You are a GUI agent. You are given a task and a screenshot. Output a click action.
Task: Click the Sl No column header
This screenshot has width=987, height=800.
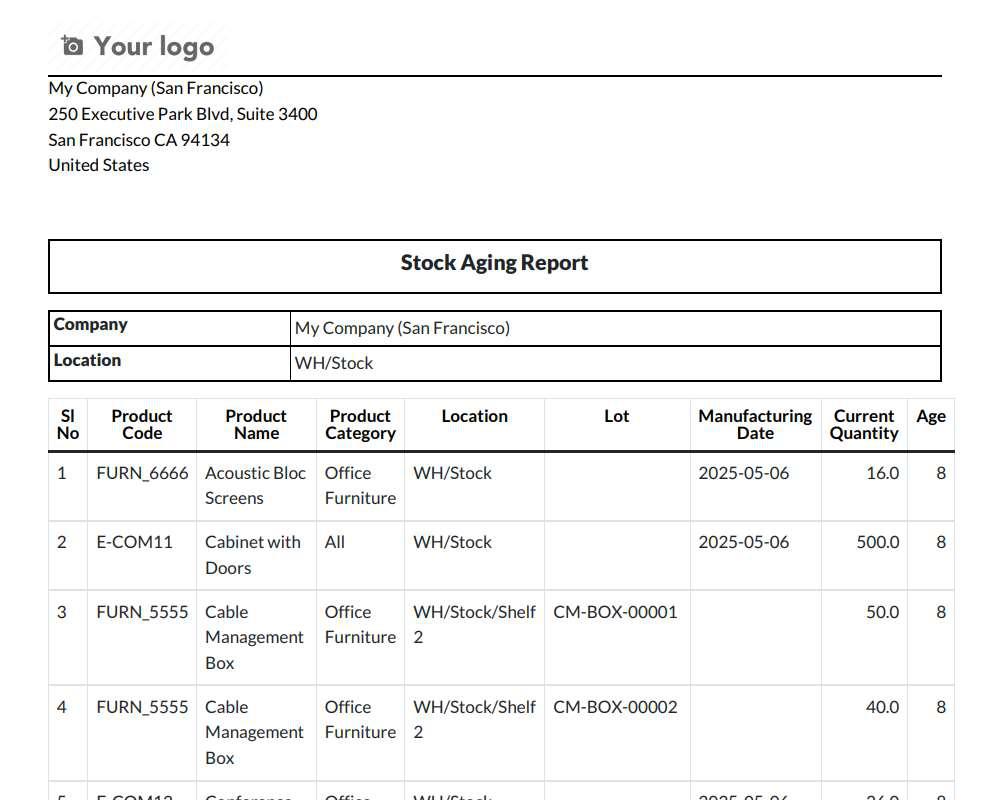[x=68, y=425]
